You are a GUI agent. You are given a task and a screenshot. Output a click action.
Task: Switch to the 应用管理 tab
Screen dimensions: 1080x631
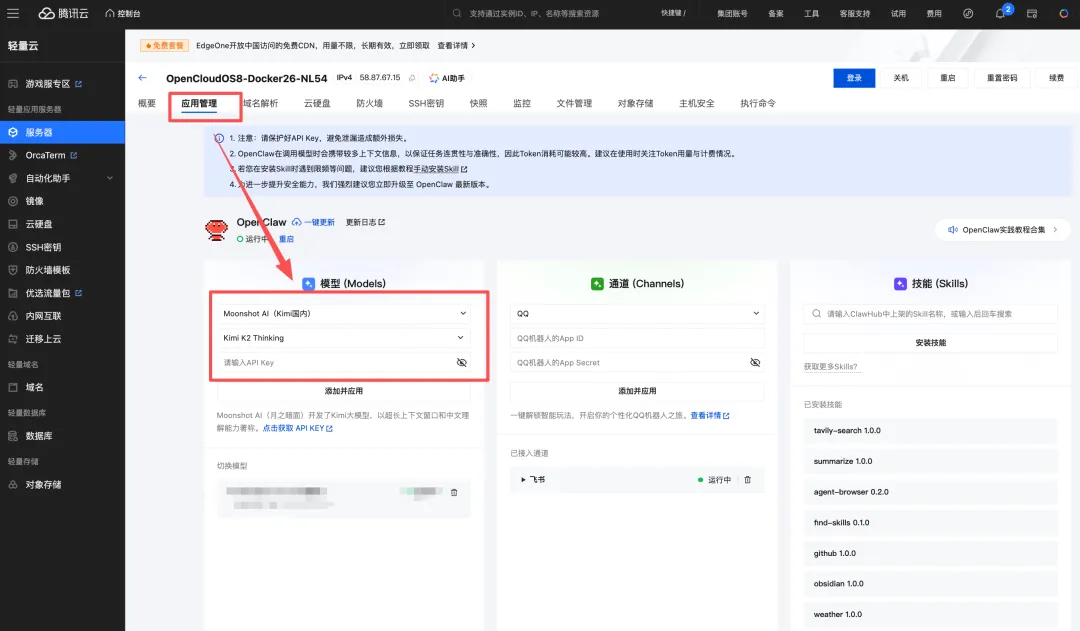(x=199, y=103)
